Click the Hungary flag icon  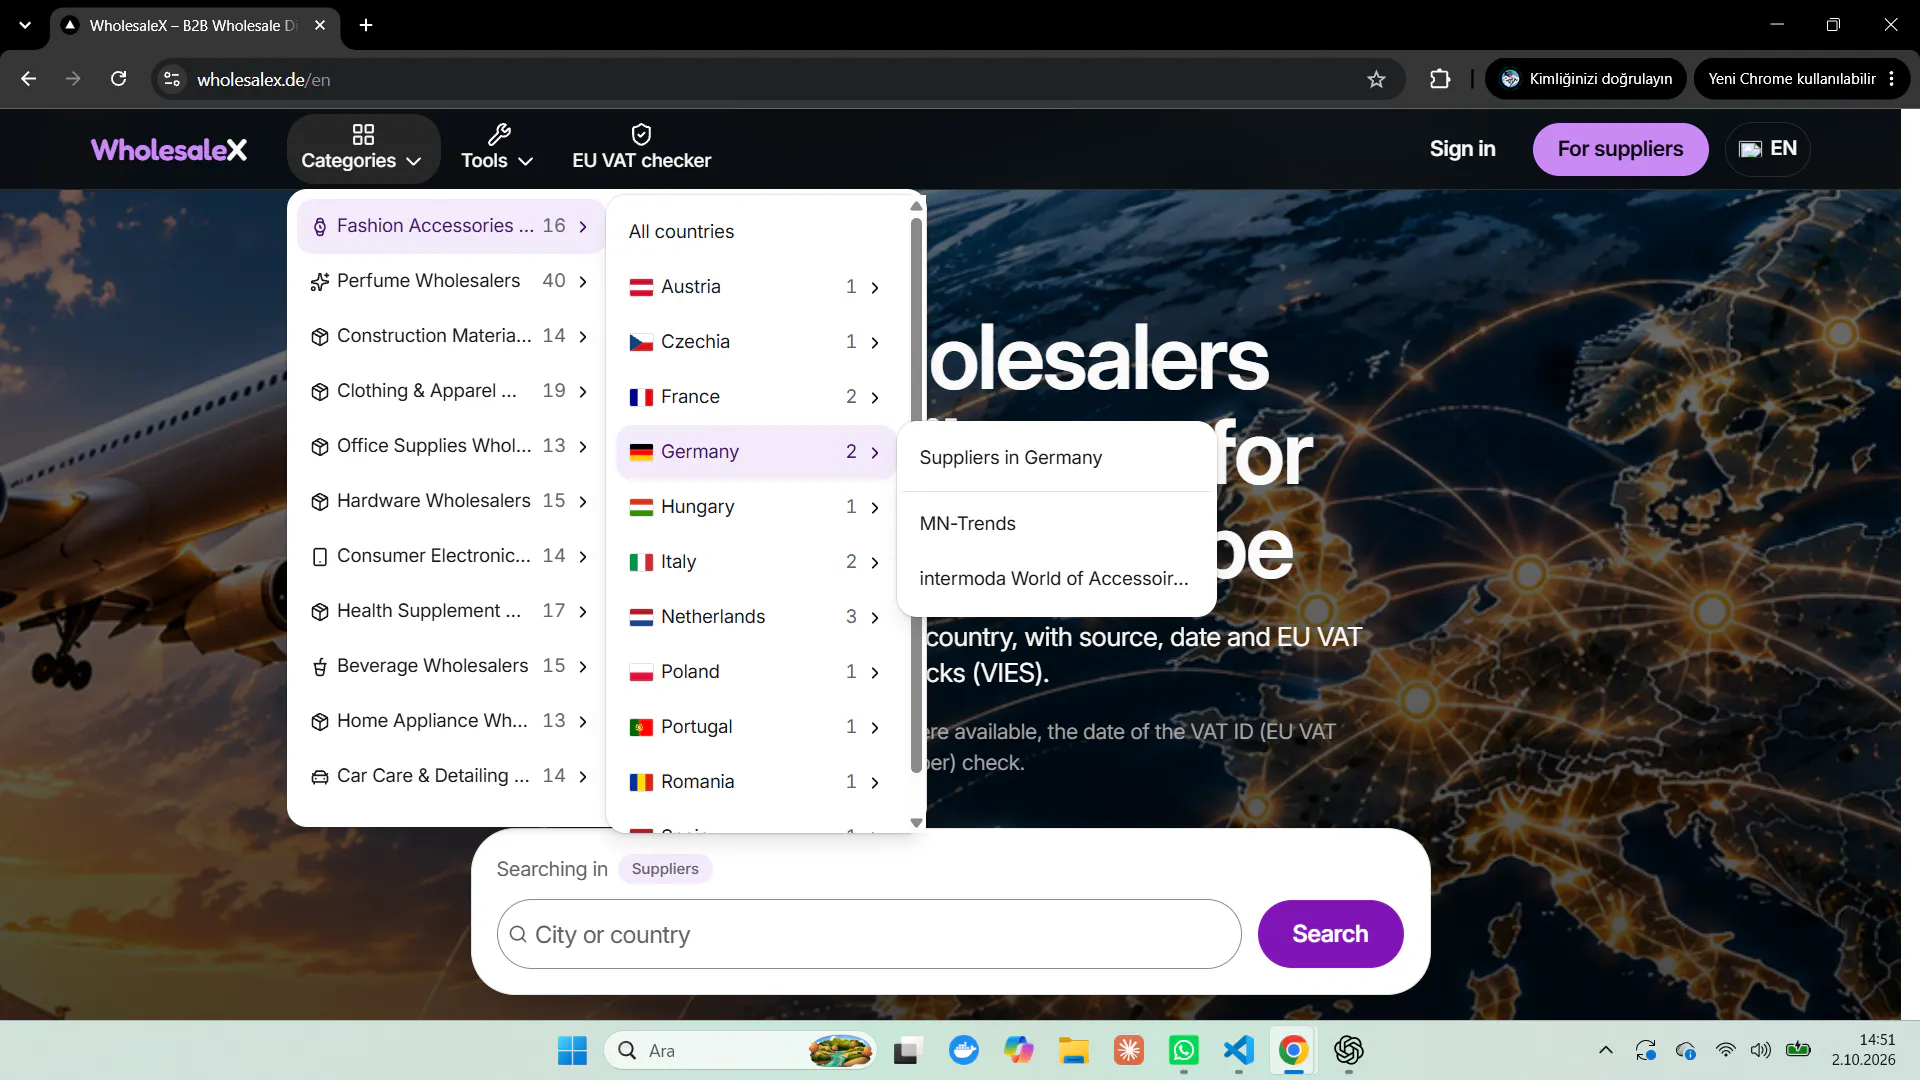pos(641,508)
